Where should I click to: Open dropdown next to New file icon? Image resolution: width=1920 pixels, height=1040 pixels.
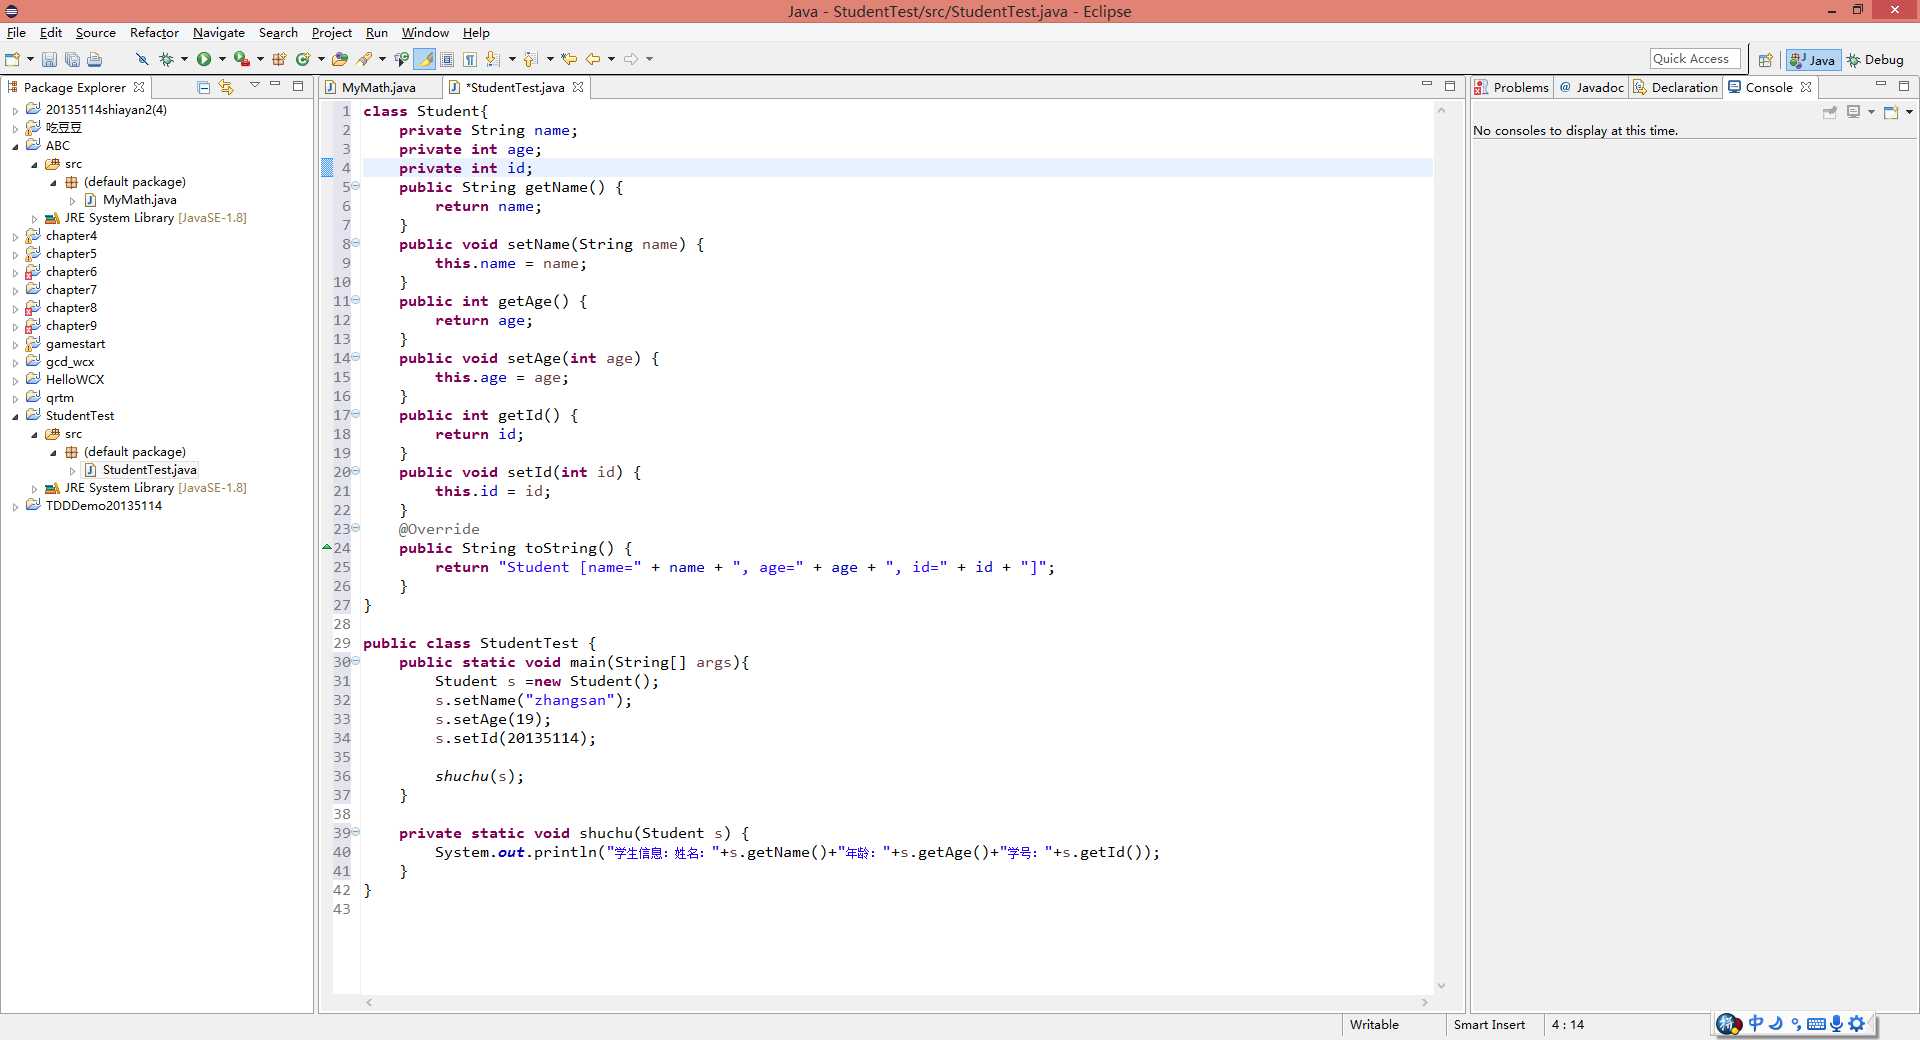30,60
